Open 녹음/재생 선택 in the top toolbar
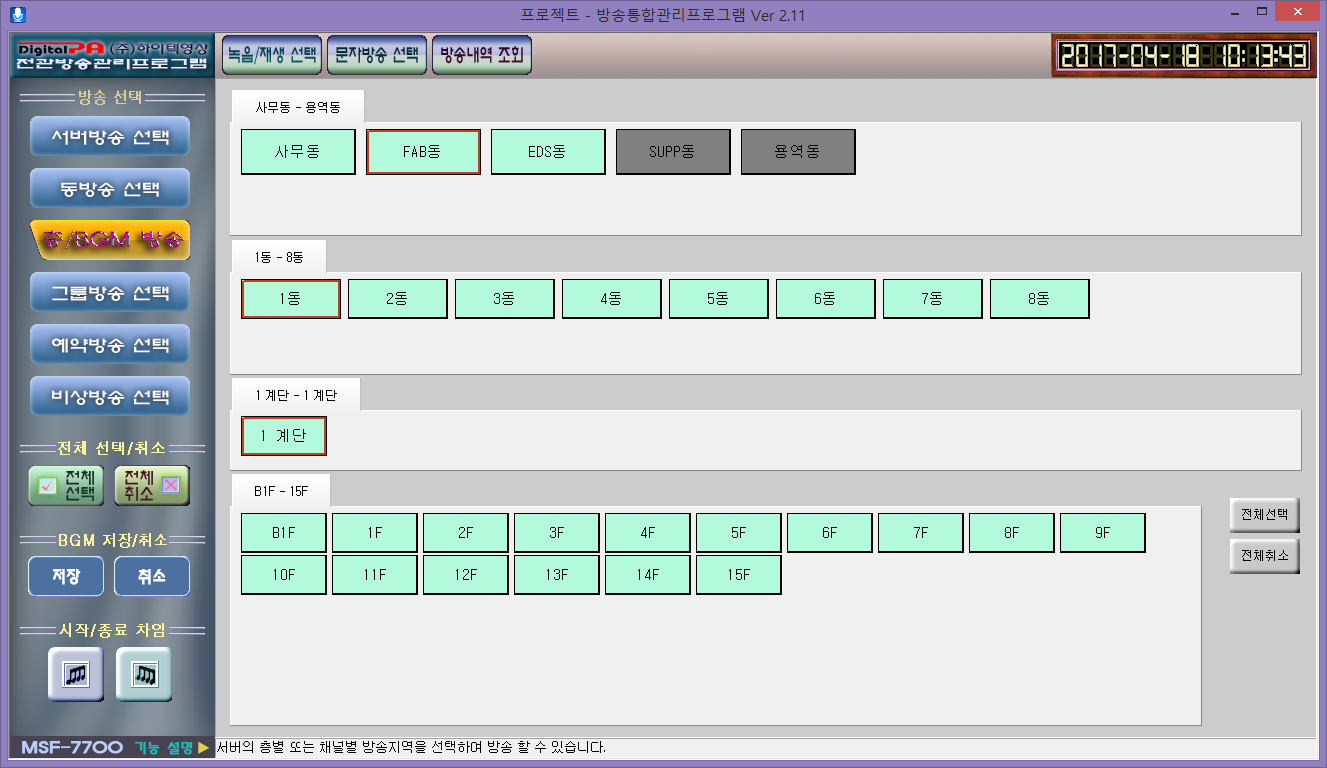 pyautogui.click(x=271, y=55)
